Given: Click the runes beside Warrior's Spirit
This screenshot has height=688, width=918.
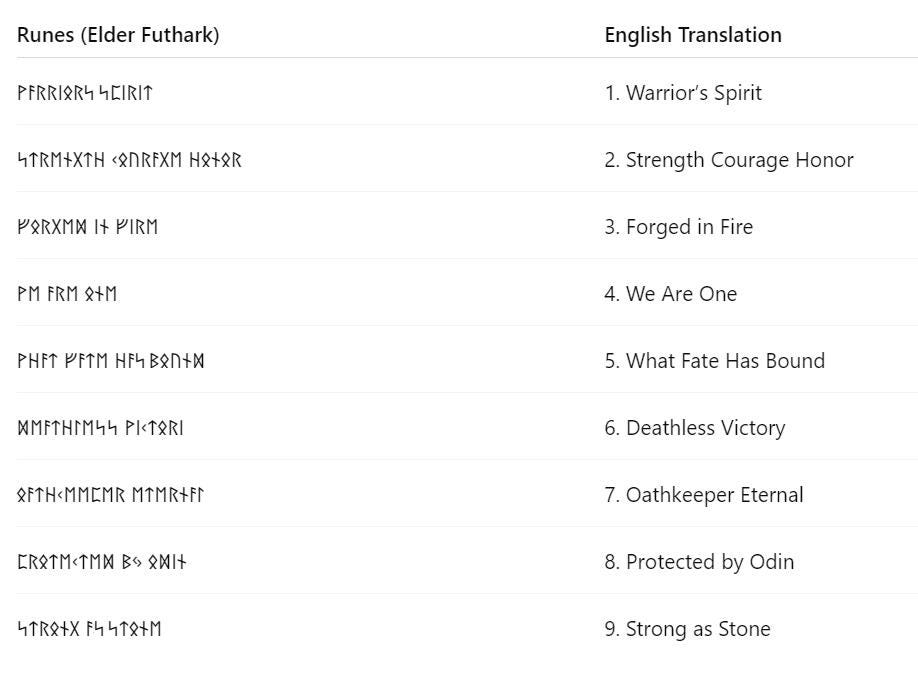Looking at the screenshot, I should tap(85, 93).
